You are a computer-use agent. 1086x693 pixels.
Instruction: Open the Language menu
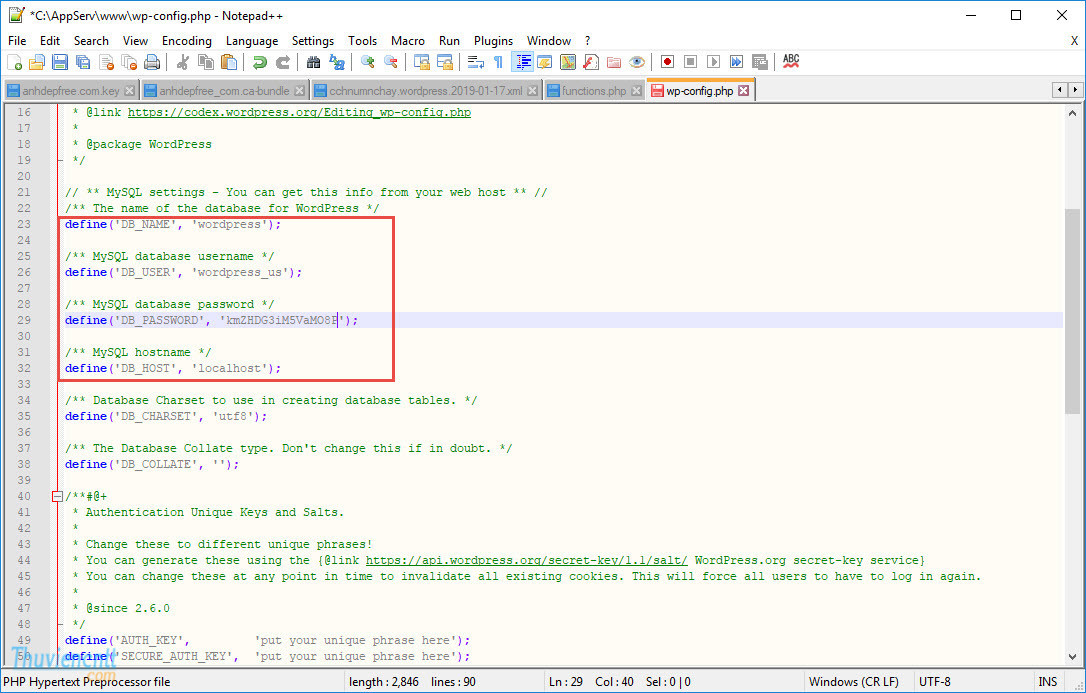(252, 41)
